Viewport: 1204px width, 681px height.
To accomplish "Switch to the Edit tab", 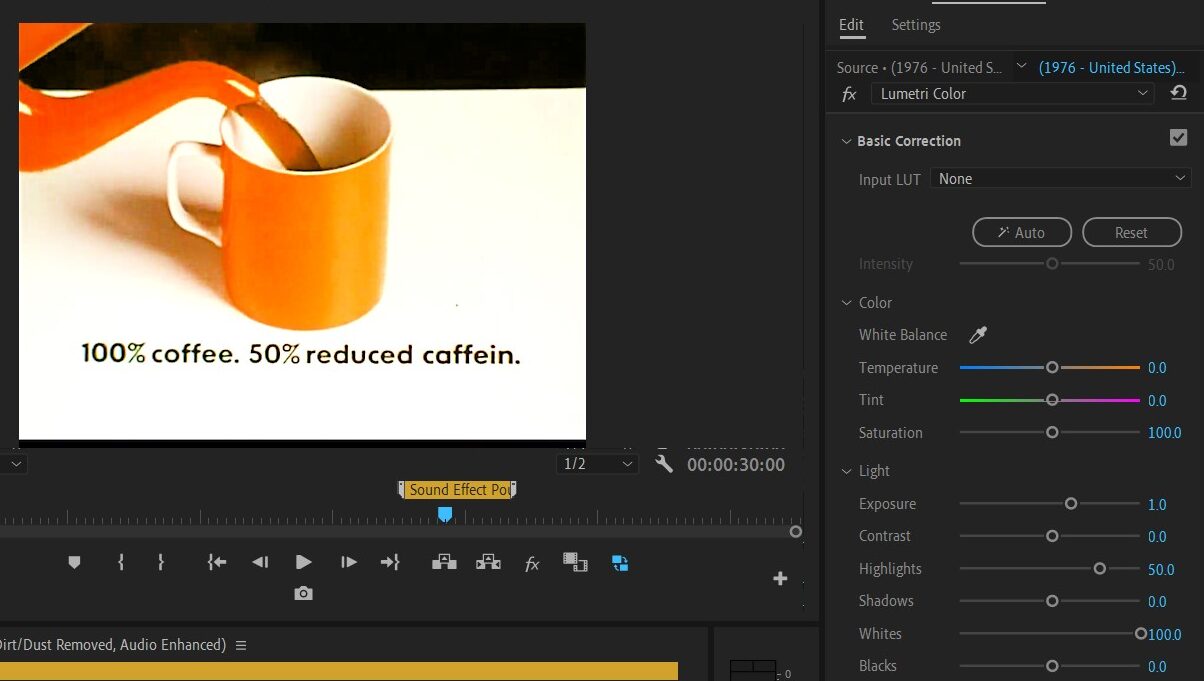I will pyautogui.click(x=852, y=25).
